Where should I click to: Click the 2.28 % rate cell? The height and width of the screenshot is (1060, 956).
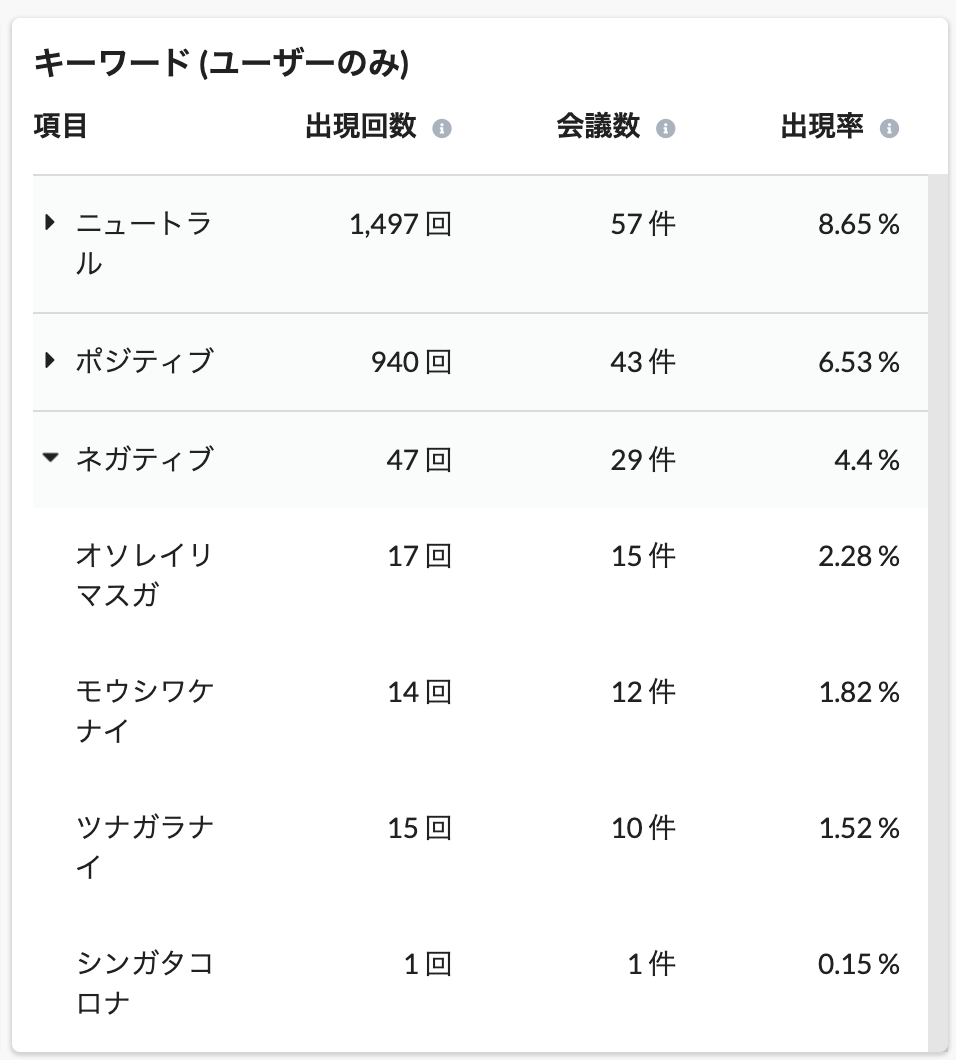[x=859, y=556]
